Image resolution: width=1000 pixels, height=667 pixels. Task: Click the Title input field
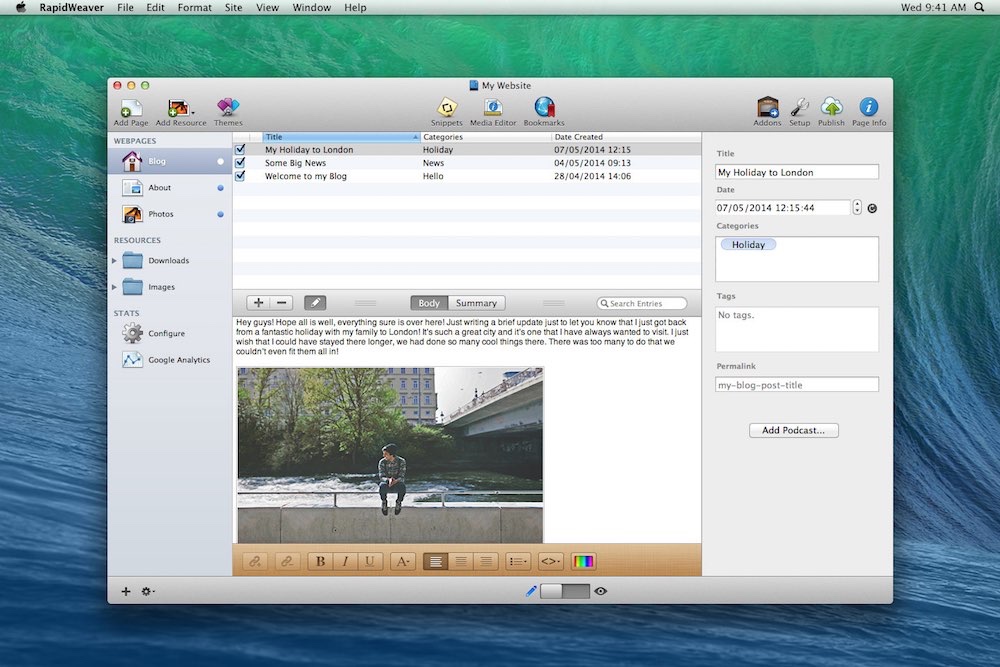tap(797, 172)
